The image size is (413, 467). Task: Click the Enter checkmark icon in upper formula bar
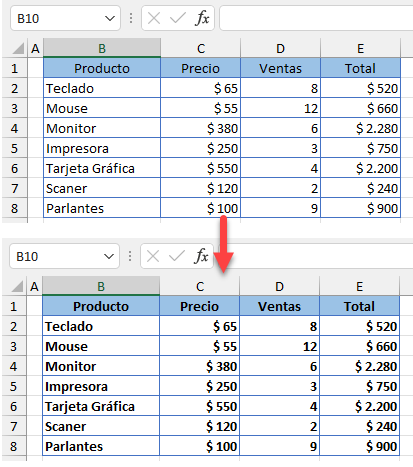(x=178, y=18)
